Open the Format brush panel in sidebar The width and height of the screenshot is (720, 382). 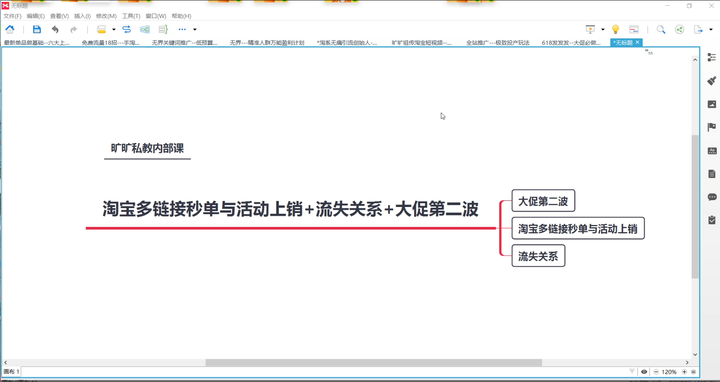712,80
